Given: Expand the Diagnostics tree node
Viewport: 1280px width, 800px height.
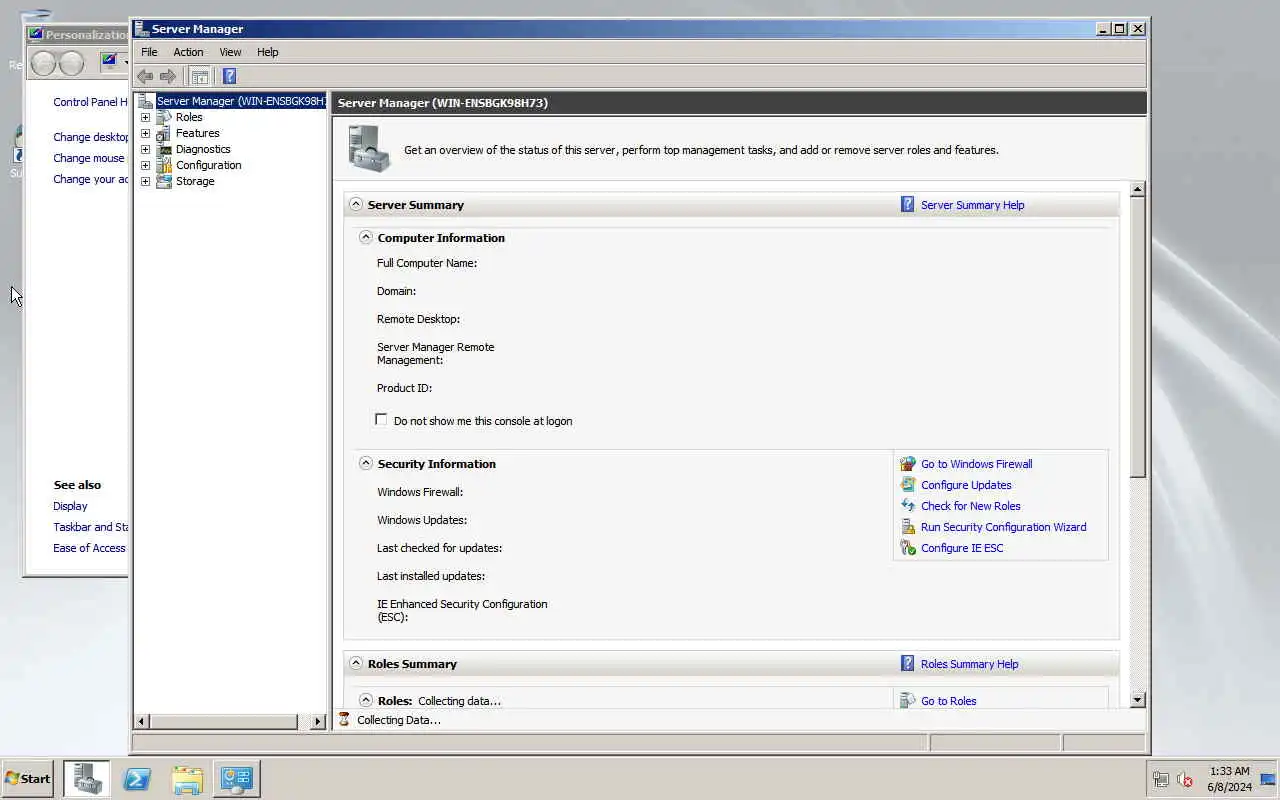Looking at the screenshot, I should [x=145, y=149].
